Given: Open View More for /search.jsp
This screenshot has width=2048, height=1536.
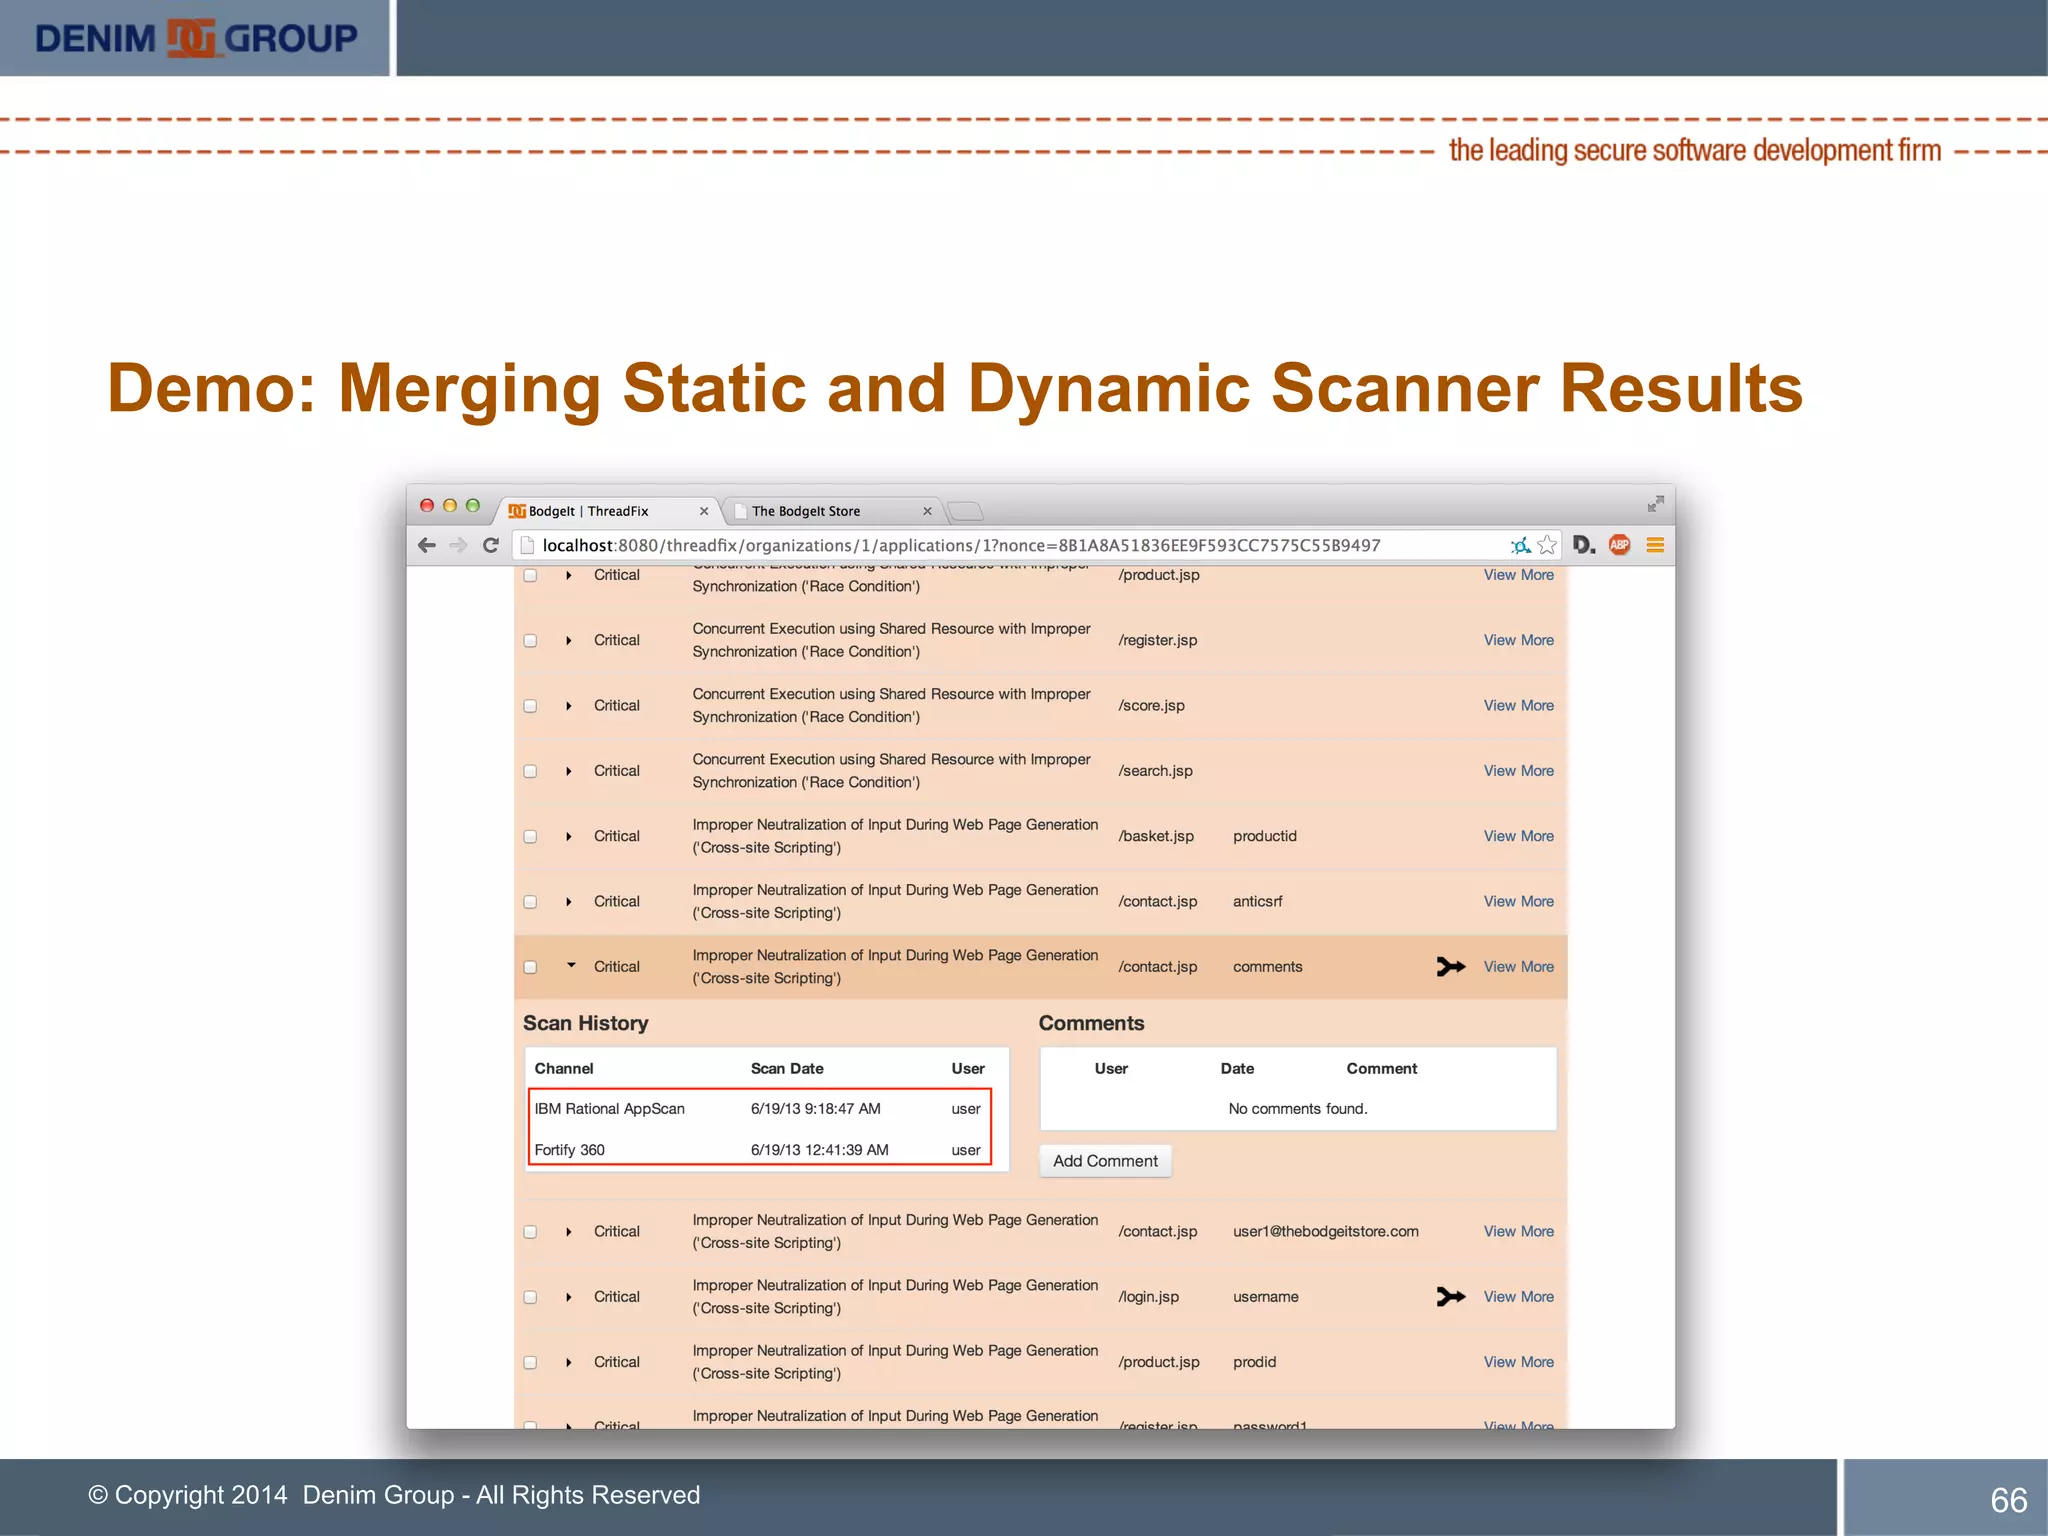Looking at the screenshot, I should click(1518, 771).
